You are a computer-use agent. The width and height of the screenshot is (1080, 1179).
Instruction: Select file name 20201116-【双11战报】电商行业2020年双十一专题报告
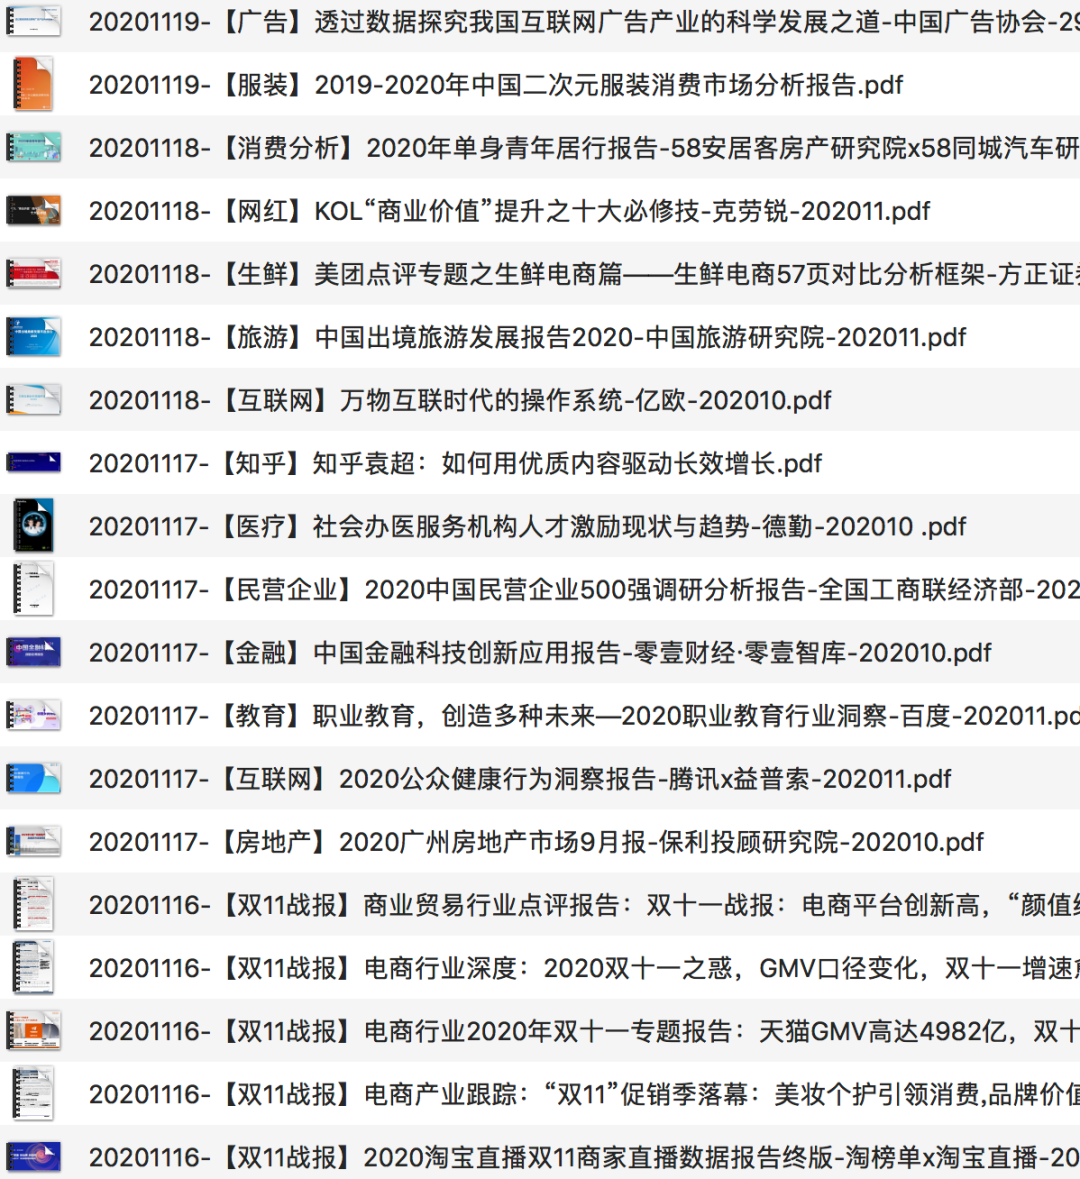point(584,1032)
